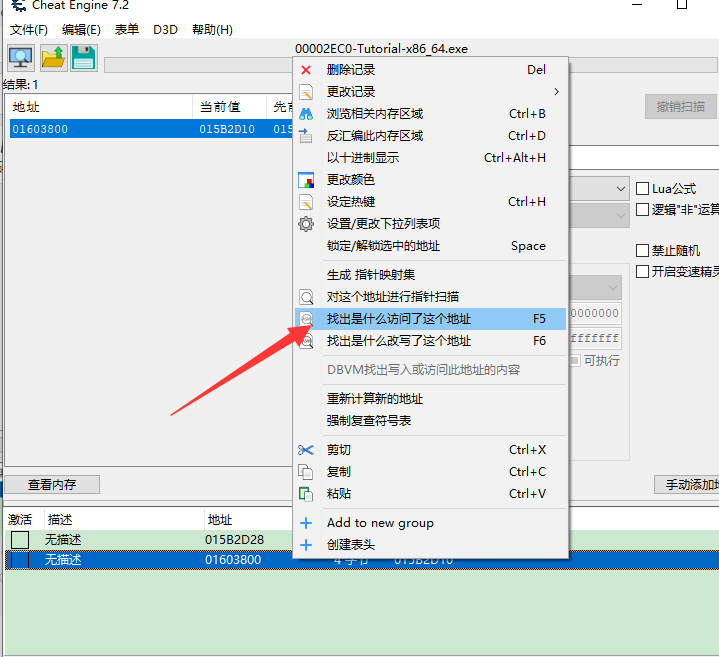Enable the Lua公式 checkbox
Screen dimensions: 719x657
point(642,188)
